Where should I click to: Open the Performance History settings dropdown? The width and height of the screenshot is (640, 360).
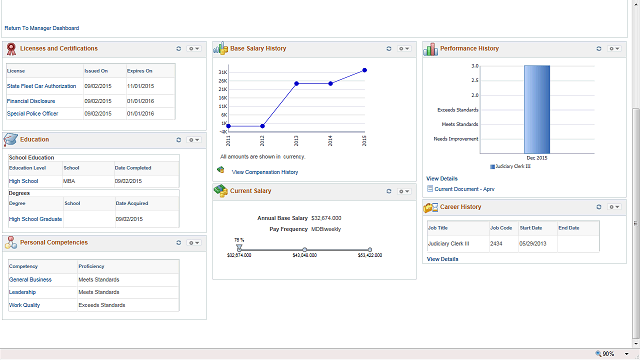click(x=614, y=49)
